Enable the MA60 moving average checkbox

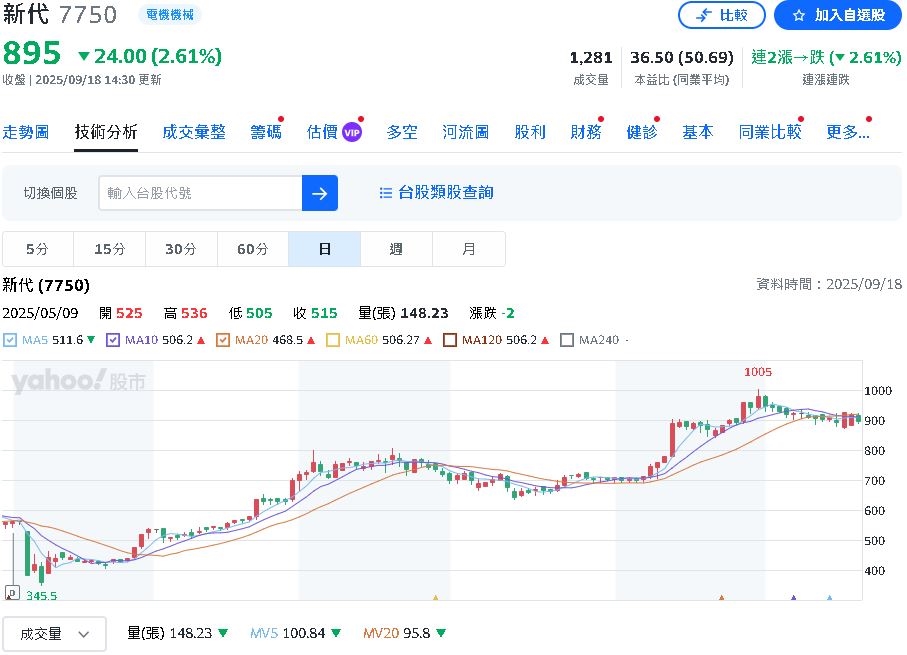pyautogui.click(x=331, y=339)
